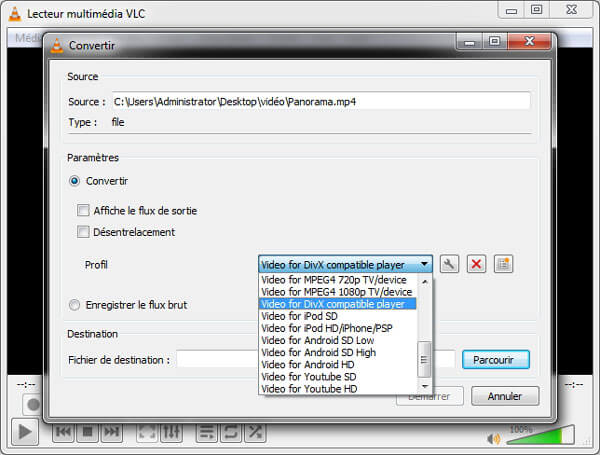The width and height of the screenshot is (600, 455).
Task: Open the Média menu in VLC
Action: point(28,38)
